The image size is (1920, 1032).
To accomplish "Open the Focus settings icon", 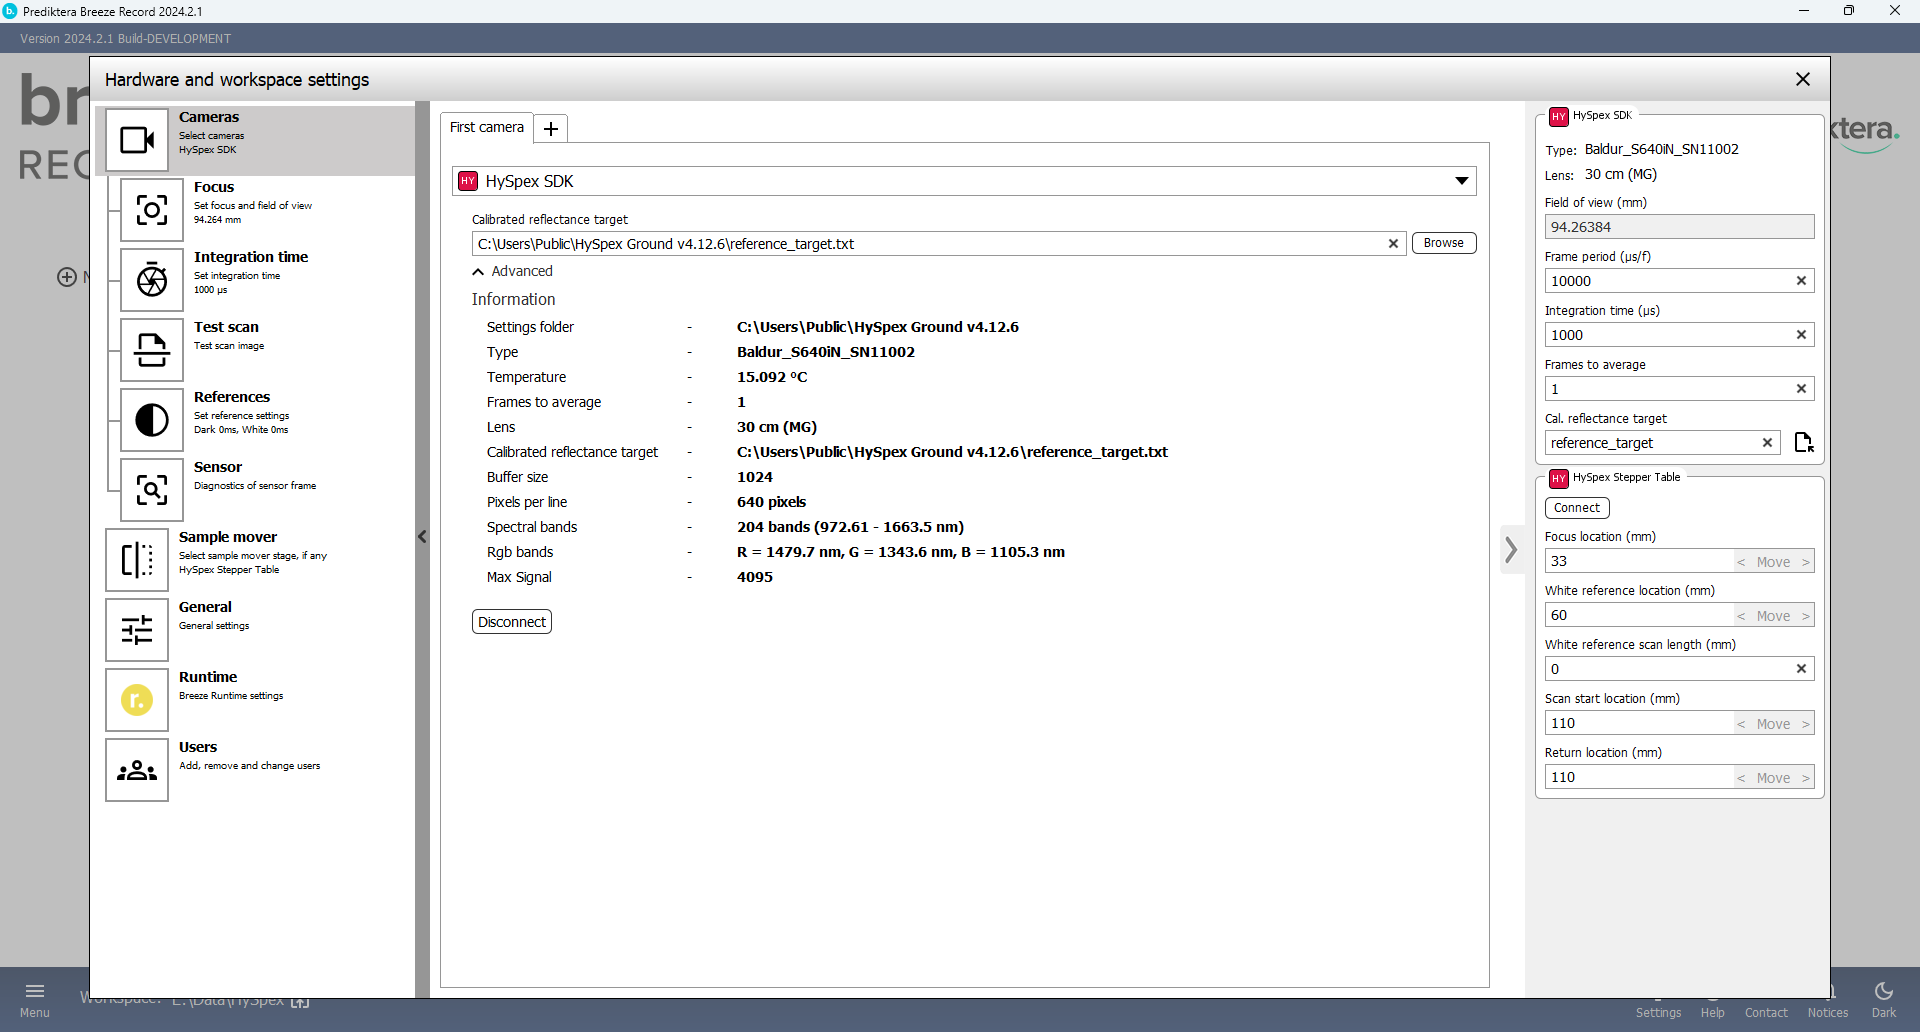I will pyautogui.click(x=152, y=210).
